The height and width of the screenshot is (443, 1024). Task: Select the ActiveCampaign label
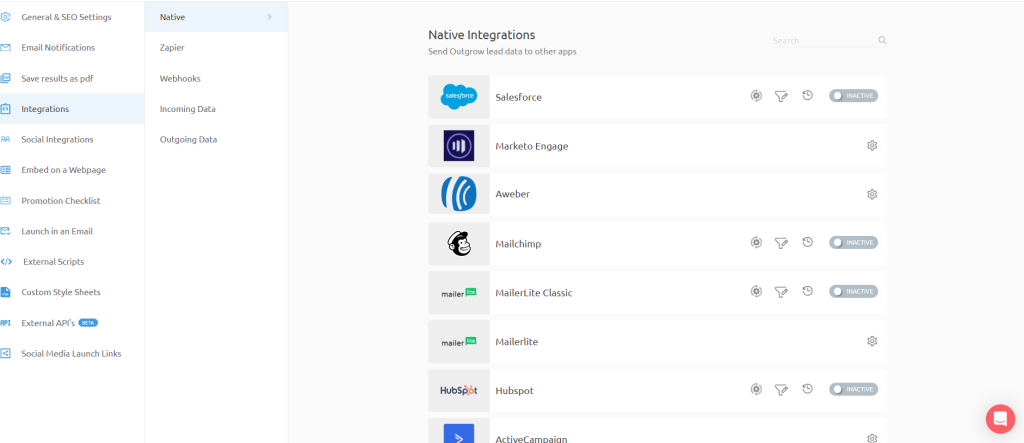[x=531, y=439]
